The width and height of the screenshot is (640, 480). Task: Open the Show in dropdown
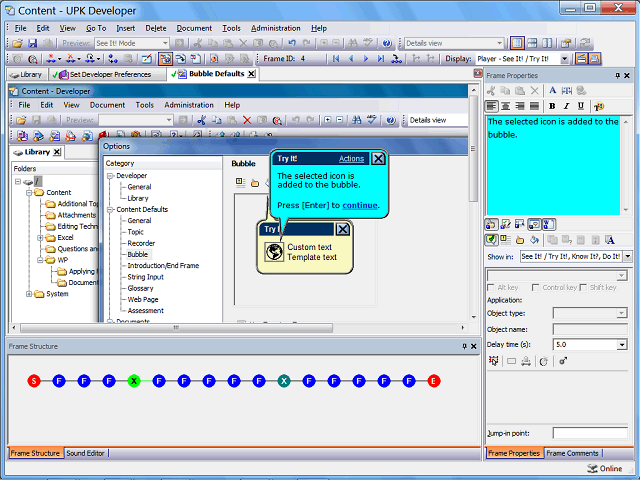click(x=627, y=256)
